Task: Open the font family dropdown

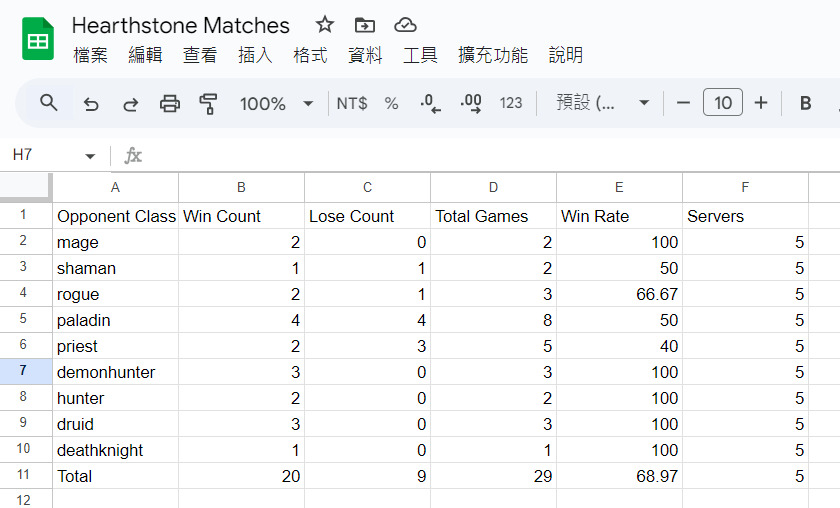Action: coord(603,103)
